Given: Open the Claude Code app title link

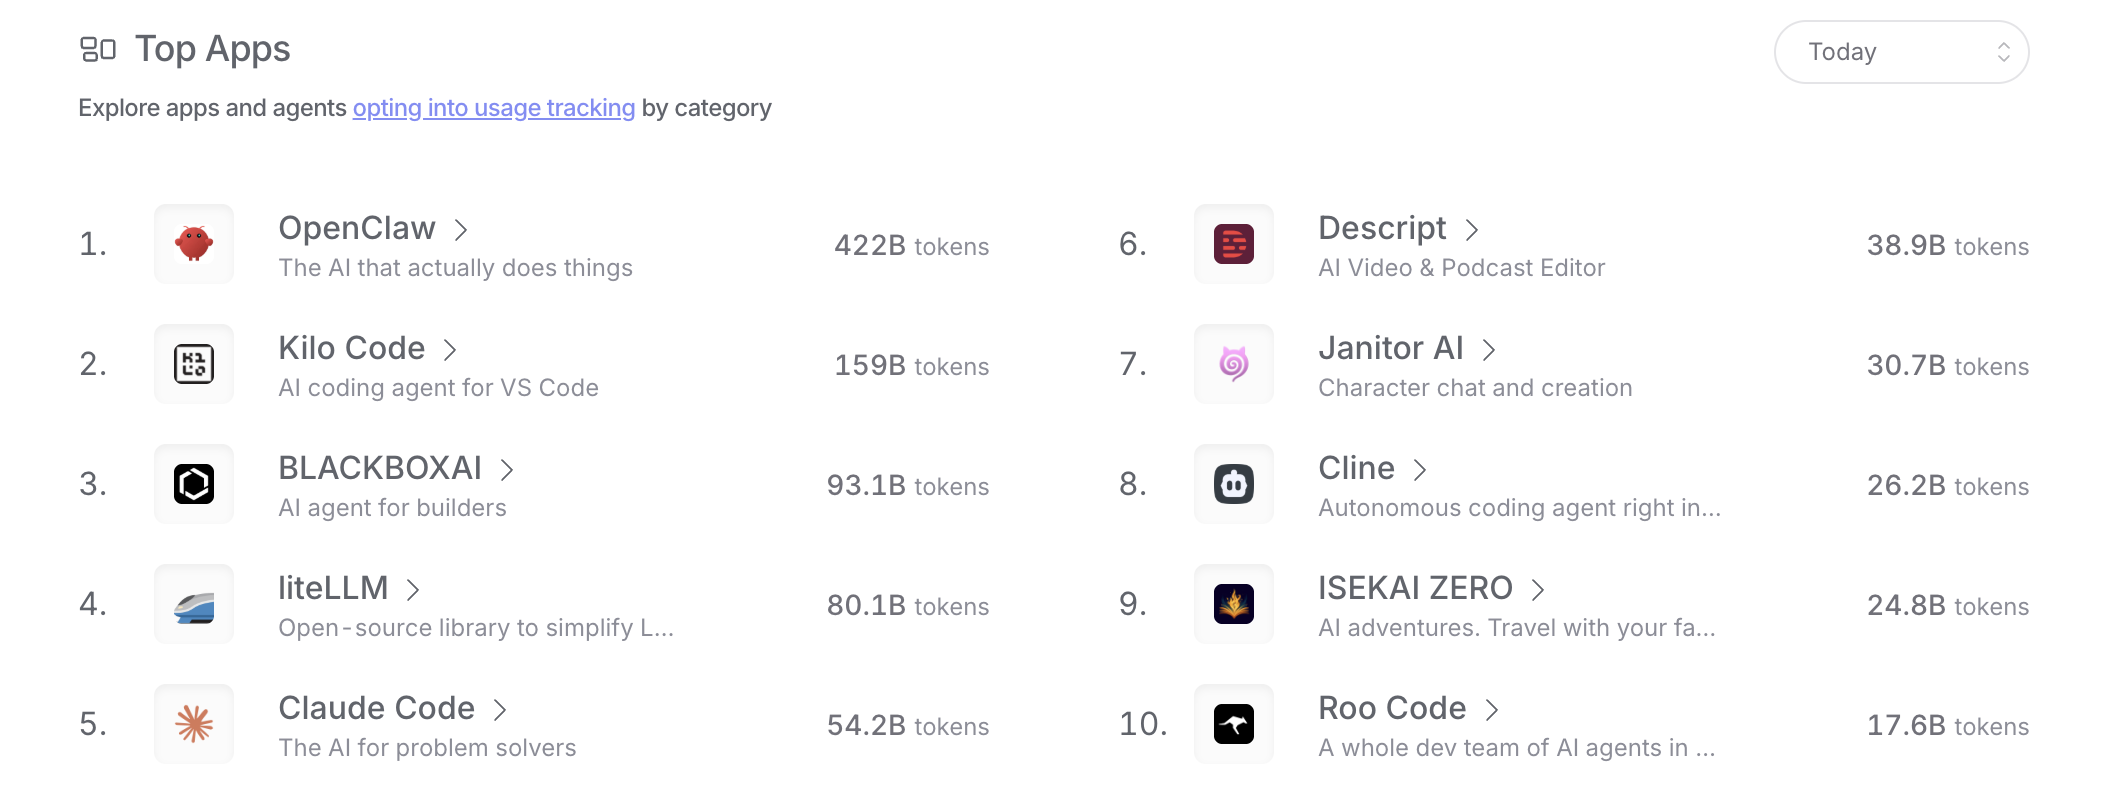Looking at the screenshot, I should (376, 708).
